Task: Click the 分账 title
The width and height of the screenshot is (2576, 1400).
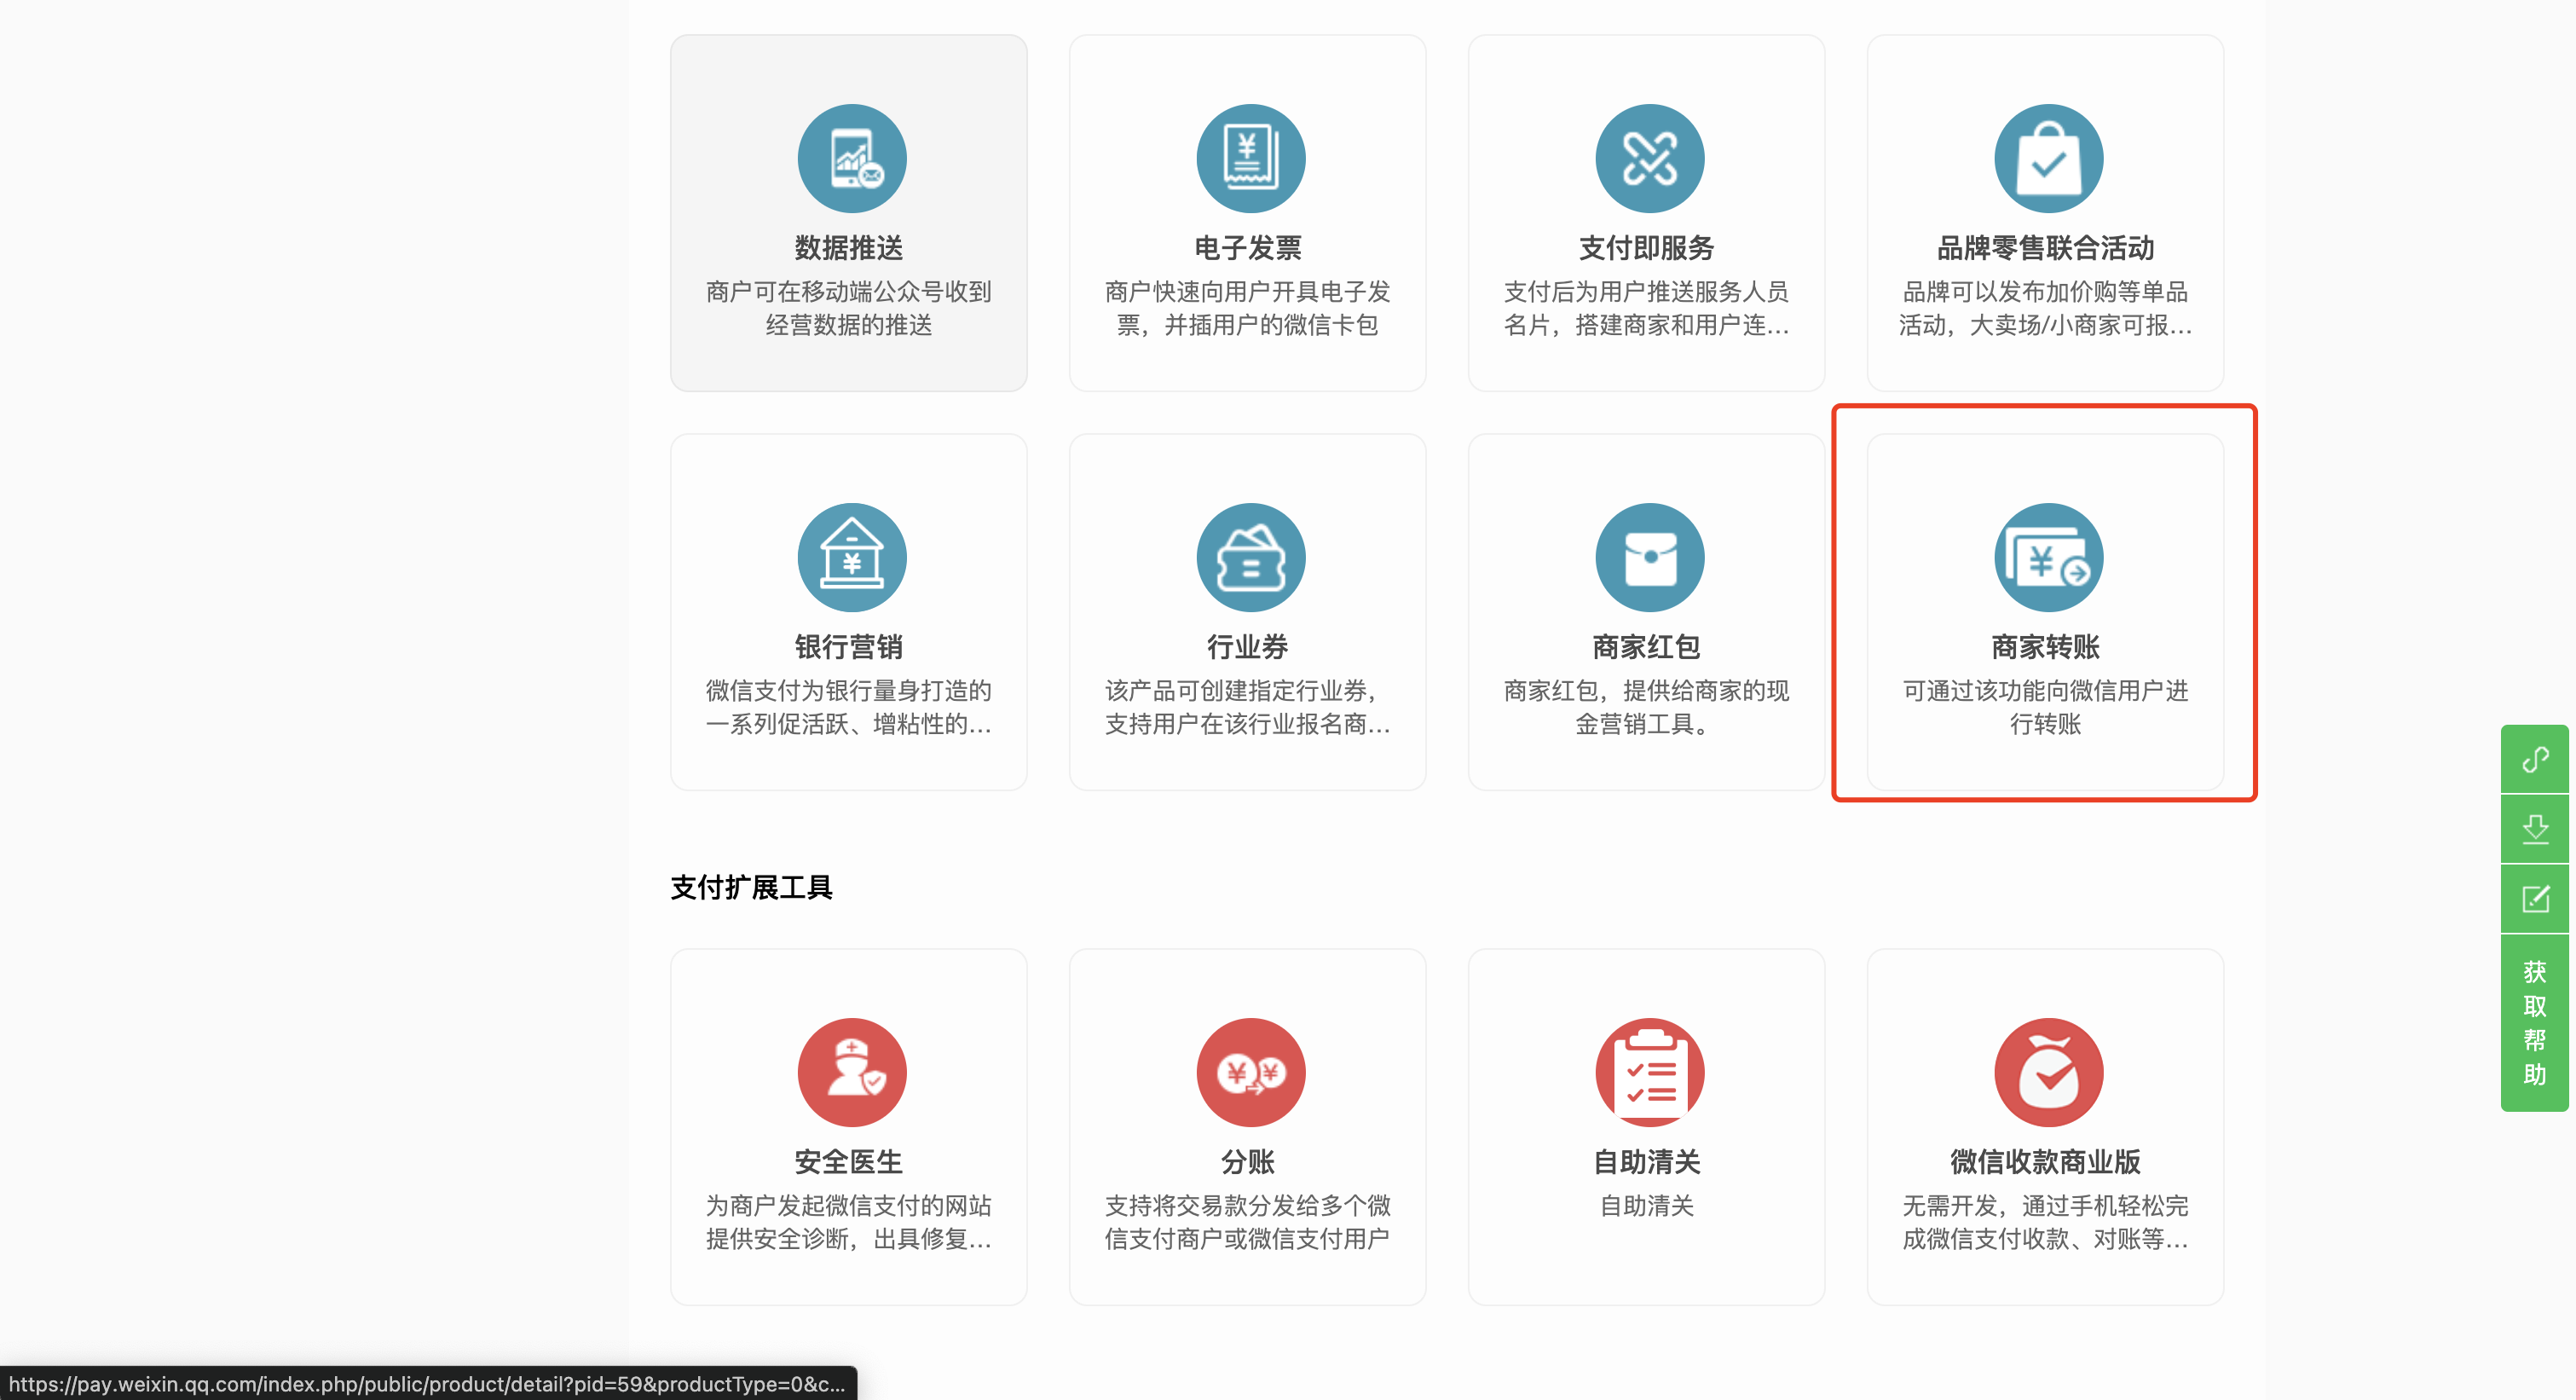Action: [x=1247, y=1161]
